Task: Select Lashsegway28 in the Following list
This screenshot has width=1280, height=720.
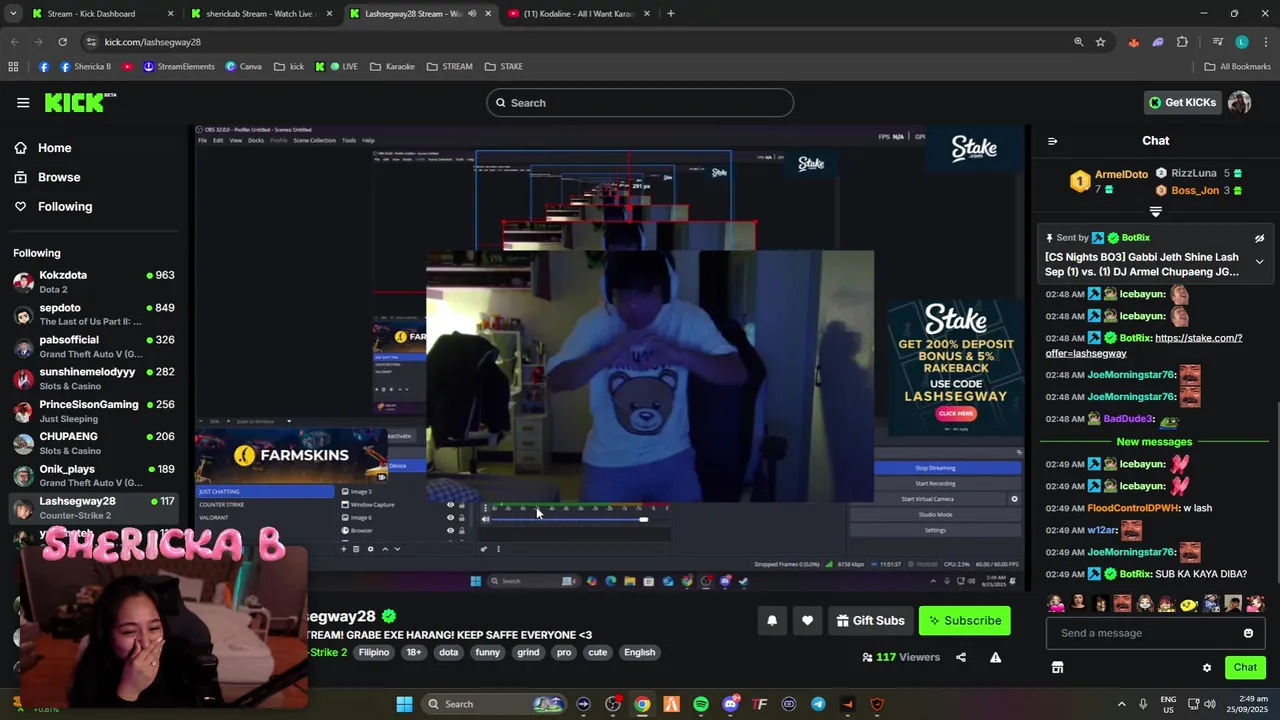Action: 94,507
